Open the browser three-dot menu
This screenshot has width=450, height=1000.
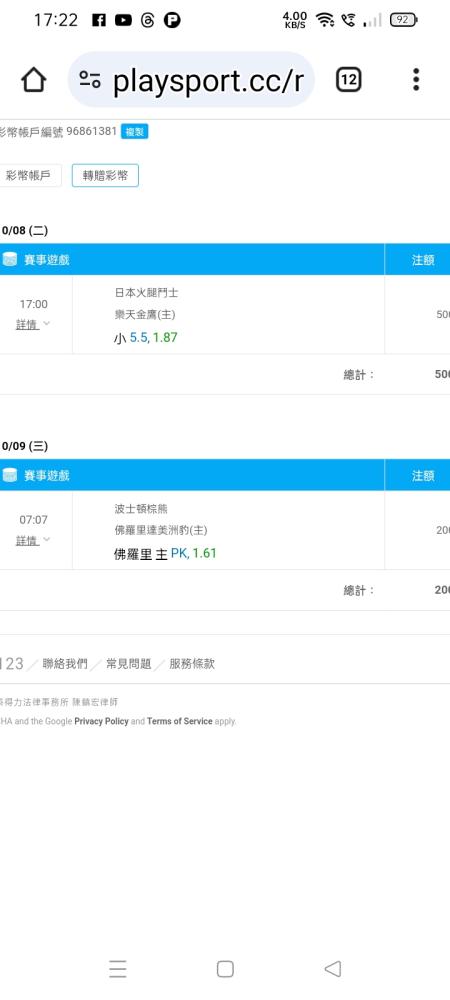(x=416, y=80)
